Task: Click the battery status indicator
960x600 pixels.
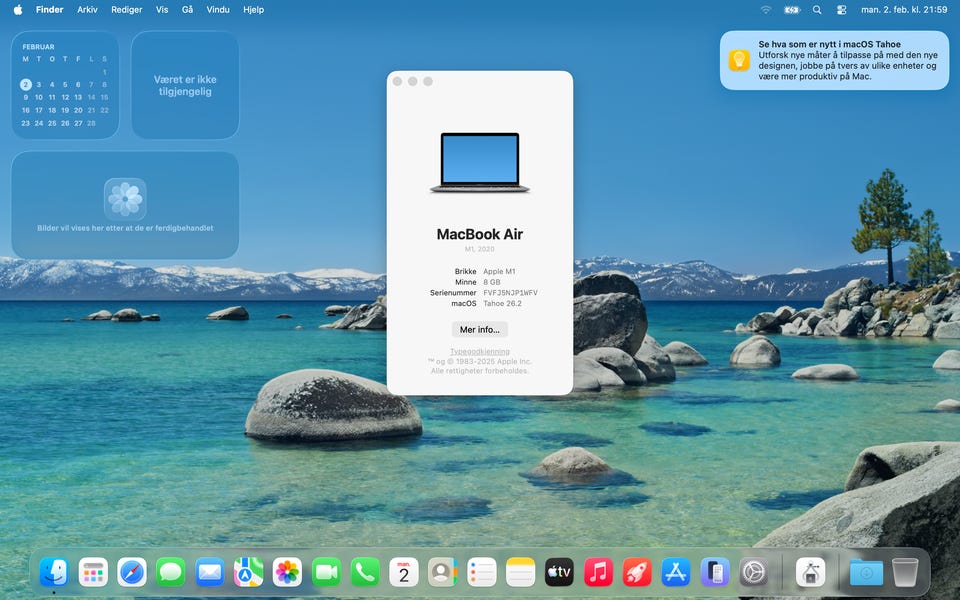Action: pyautogui.click(x=792, y=9)
